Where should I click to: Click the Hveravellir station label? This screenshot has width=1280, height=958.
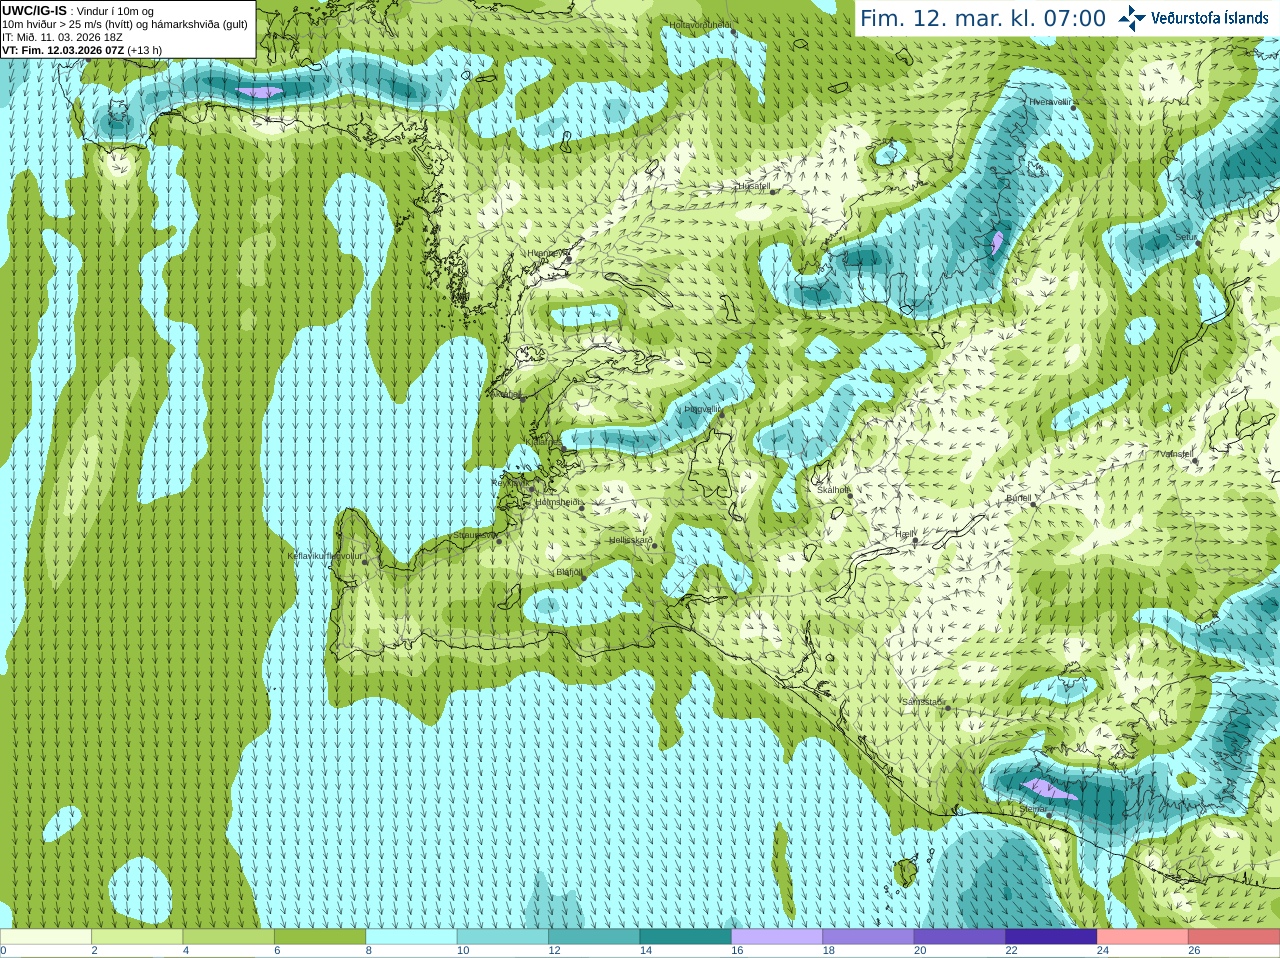tap(1050, 101)
